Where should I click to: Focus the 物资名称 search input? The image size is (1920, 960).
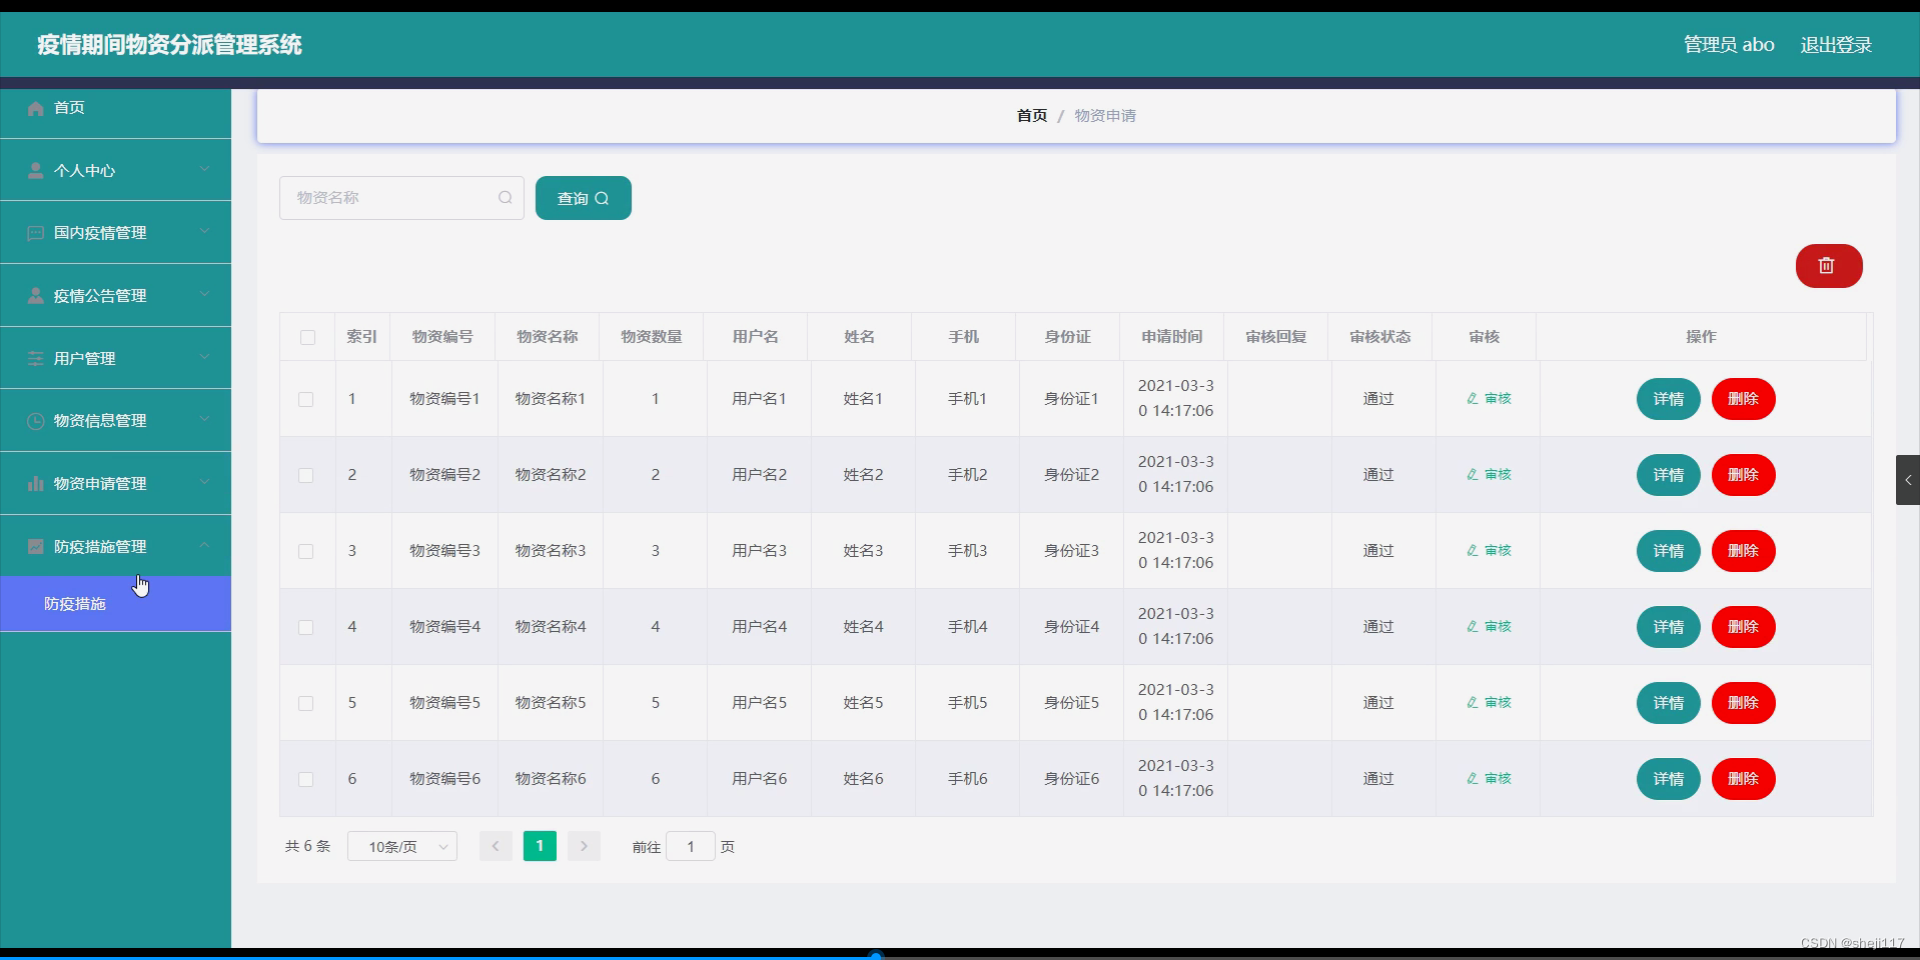tap(401, 198)
